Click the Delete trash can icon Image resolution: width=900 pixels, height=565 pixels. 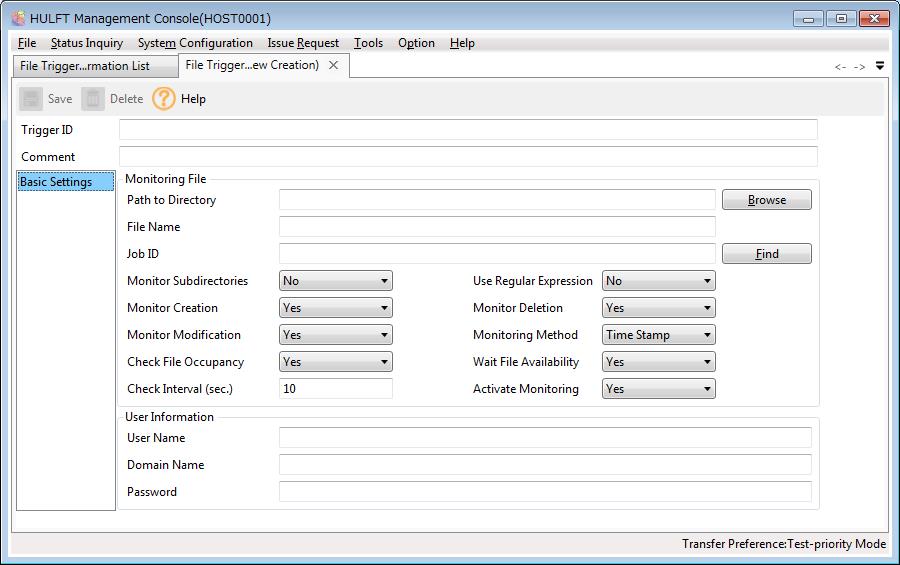93,99
